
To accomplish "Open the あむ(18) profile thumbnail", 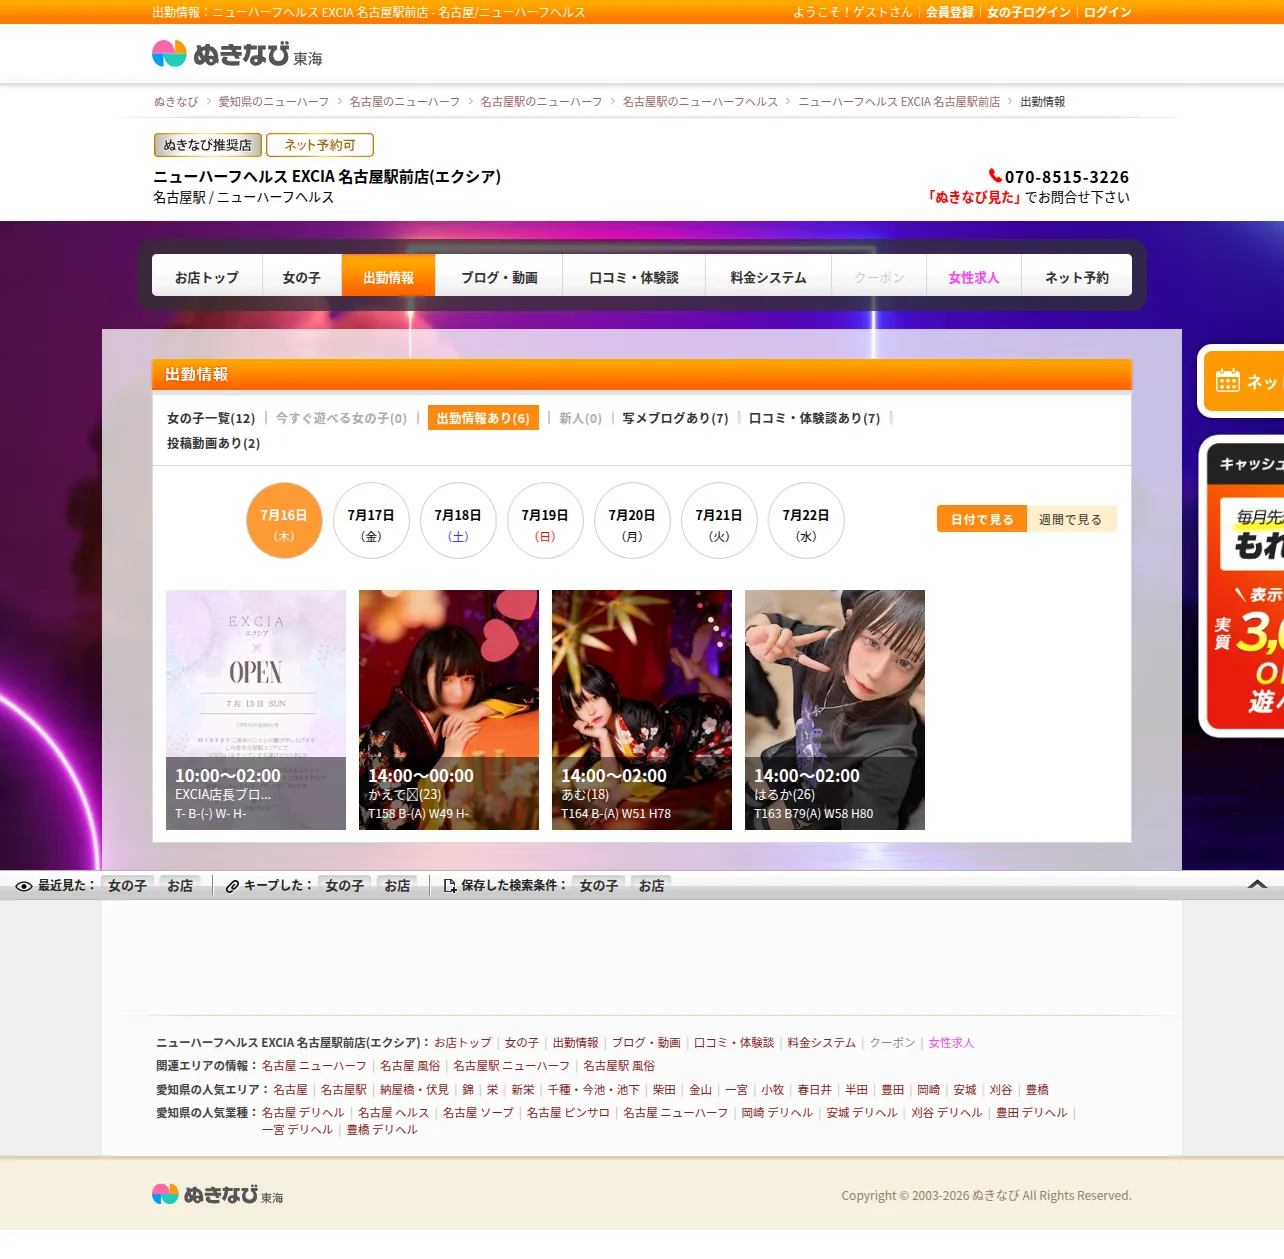I will click(642, 710).
